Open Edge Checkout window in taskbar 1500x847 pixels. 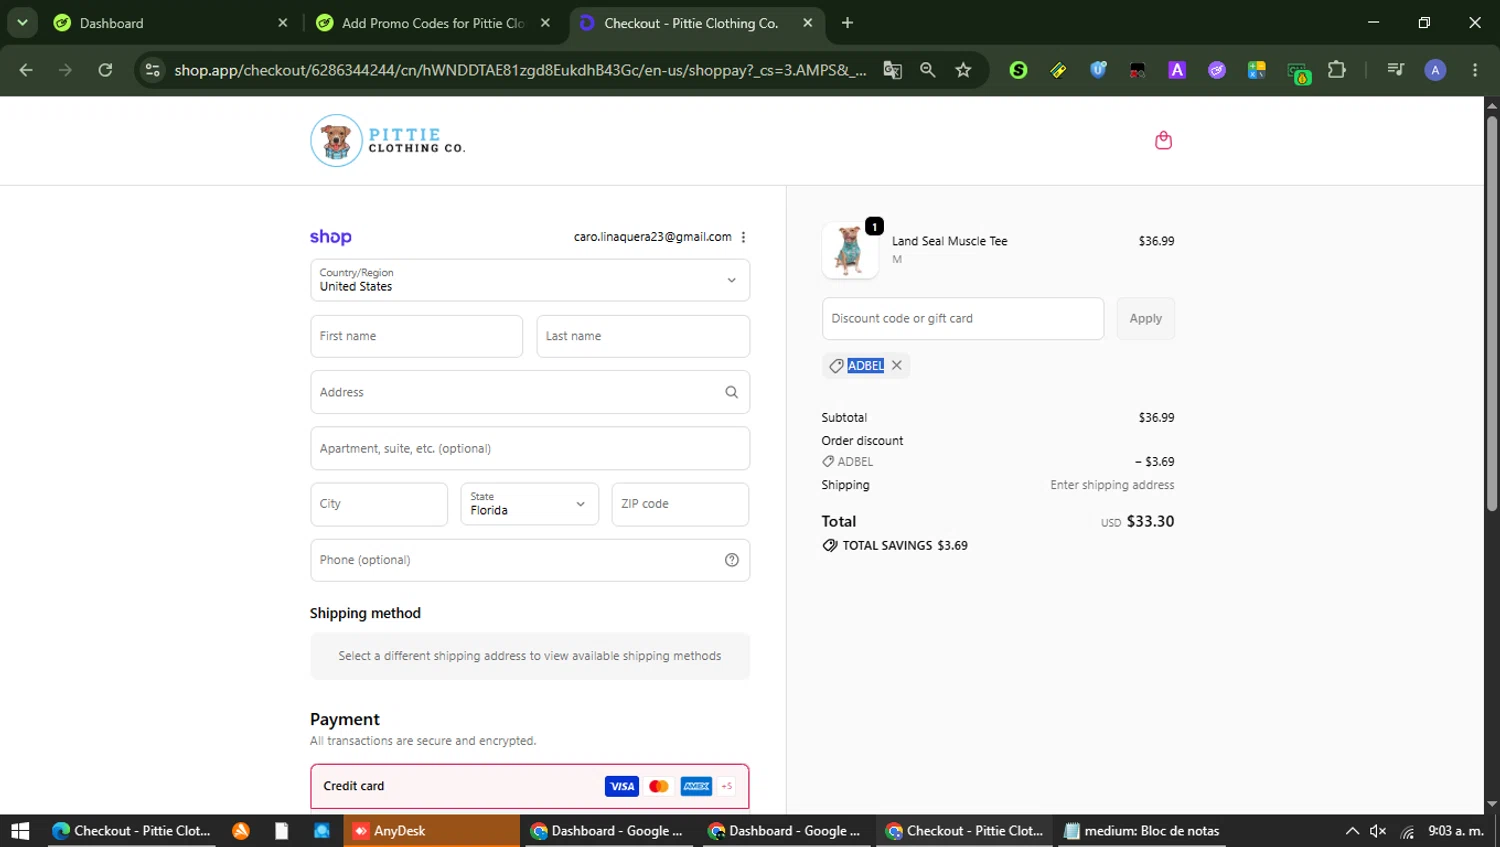[131, 831]
